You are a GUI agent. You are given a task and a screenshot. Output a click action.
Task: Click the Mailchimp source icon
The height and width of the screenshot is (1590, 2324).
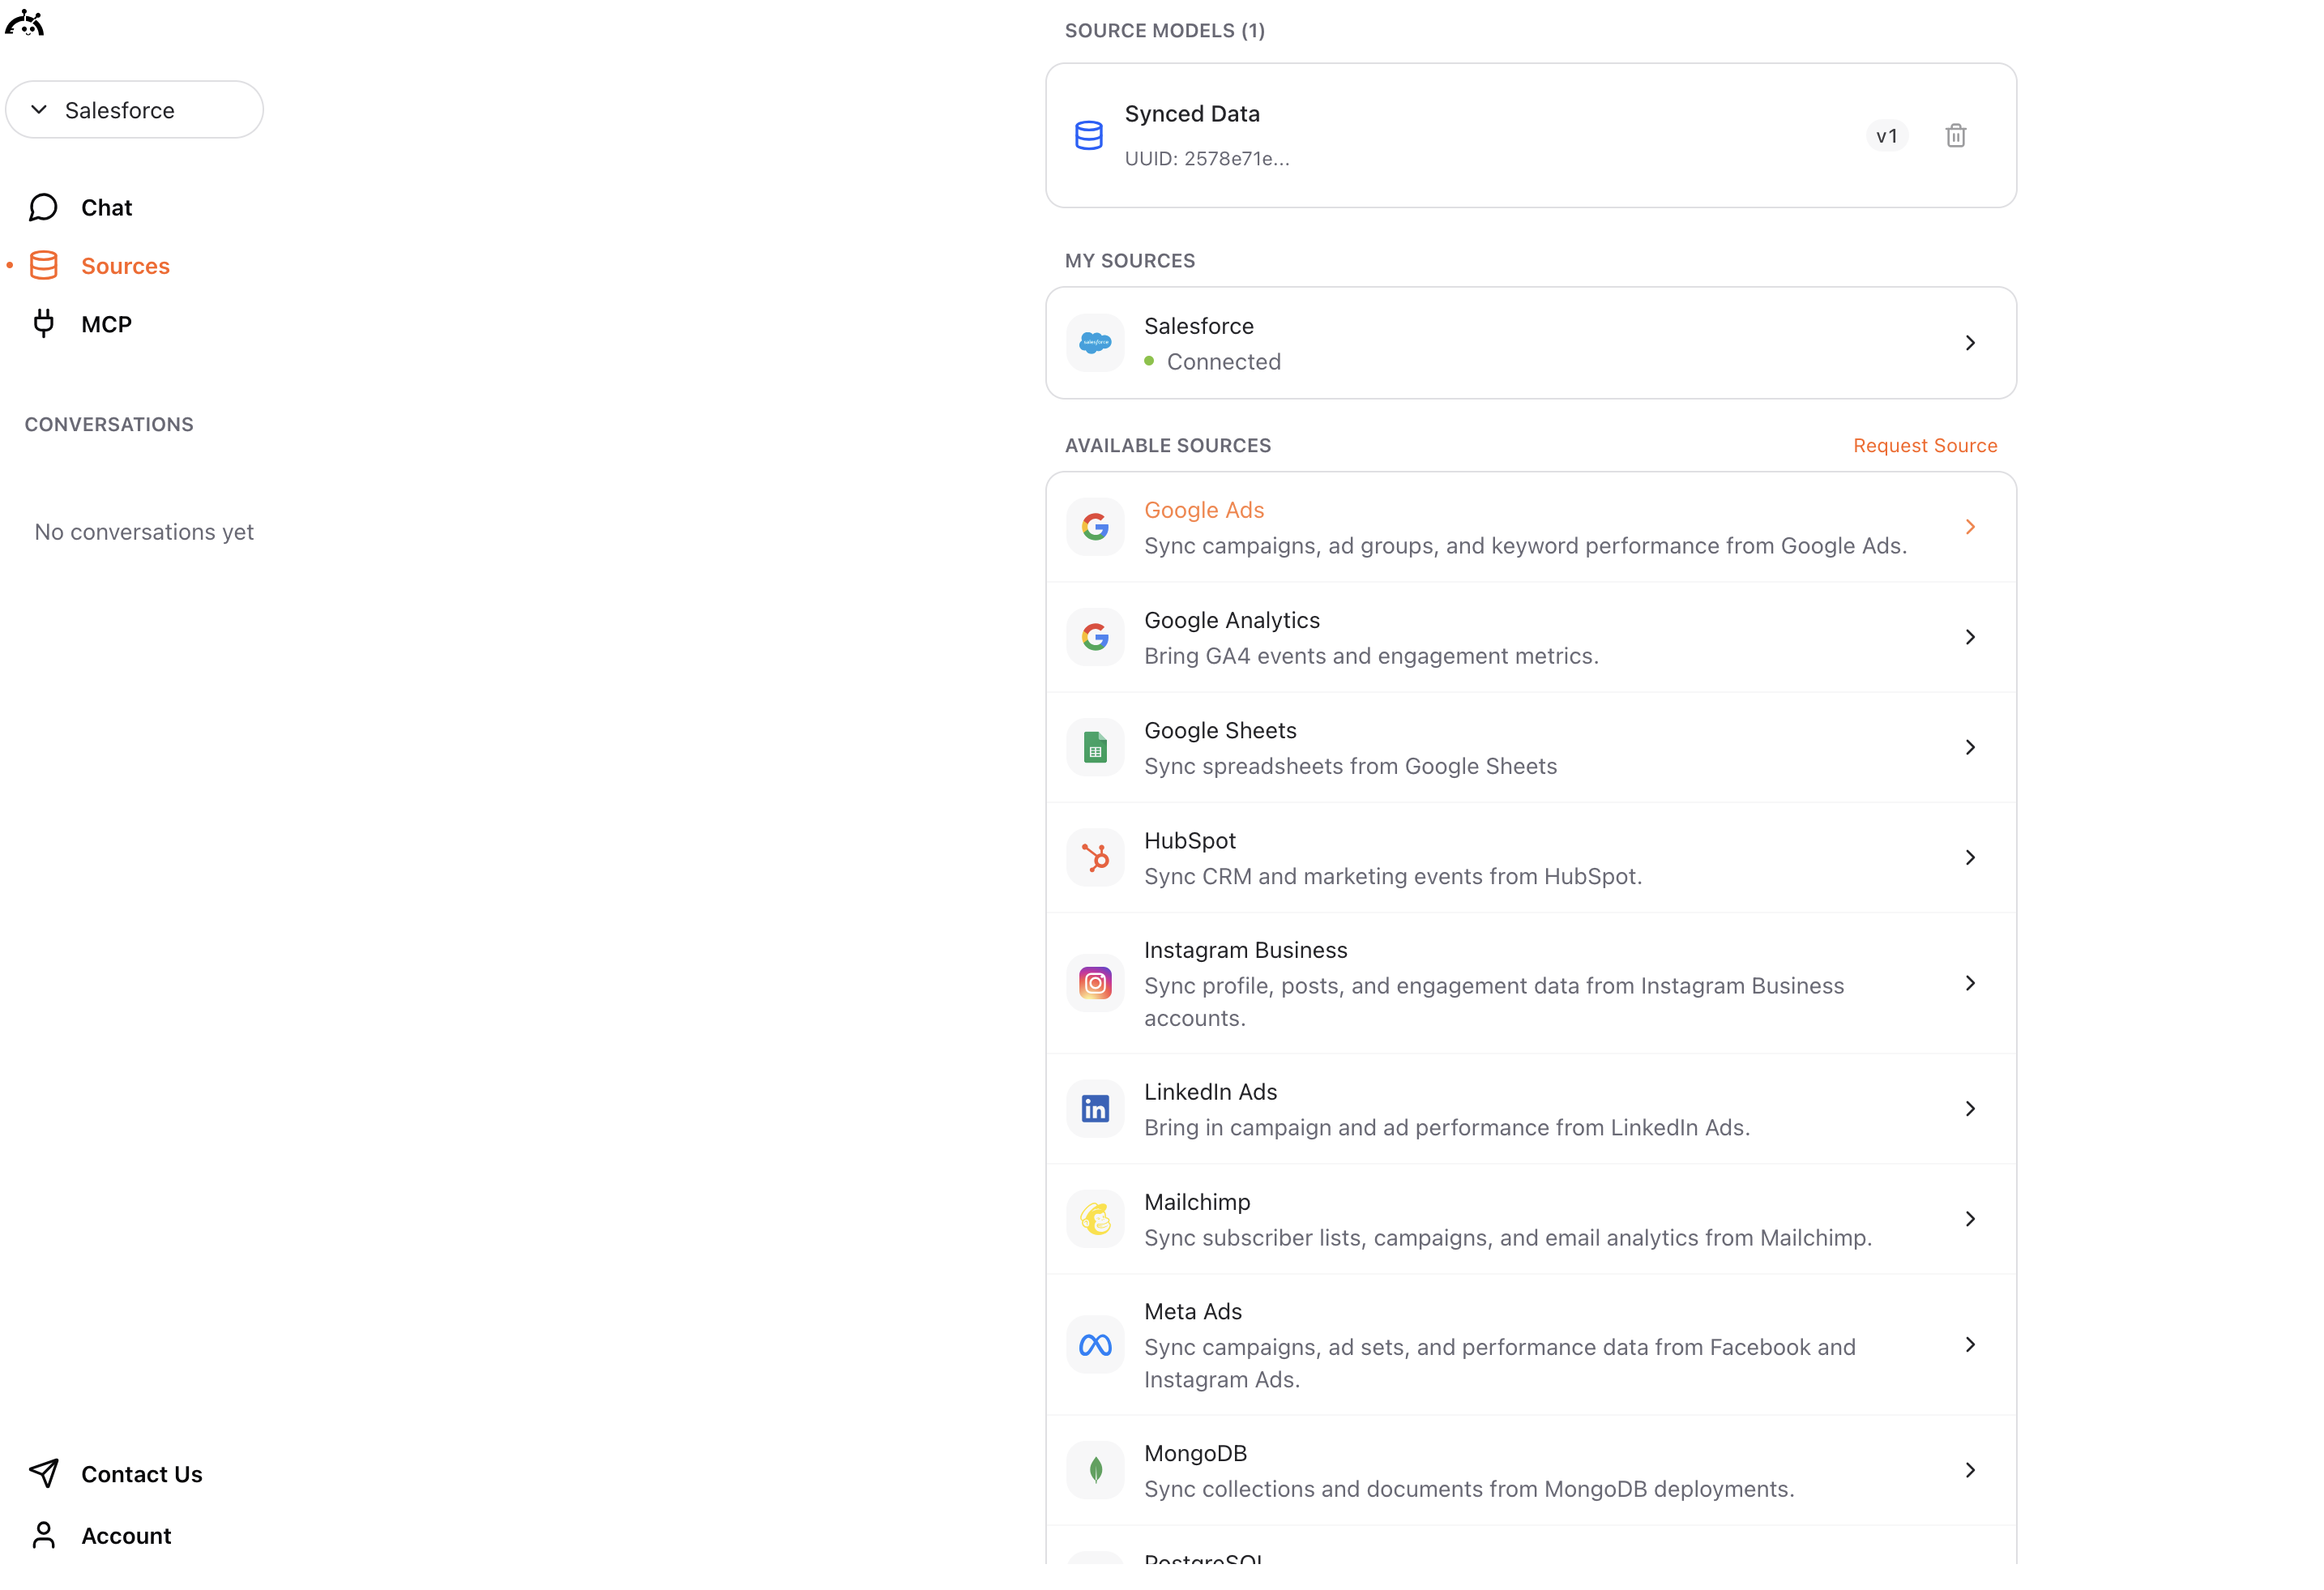coord(1095,1218)
